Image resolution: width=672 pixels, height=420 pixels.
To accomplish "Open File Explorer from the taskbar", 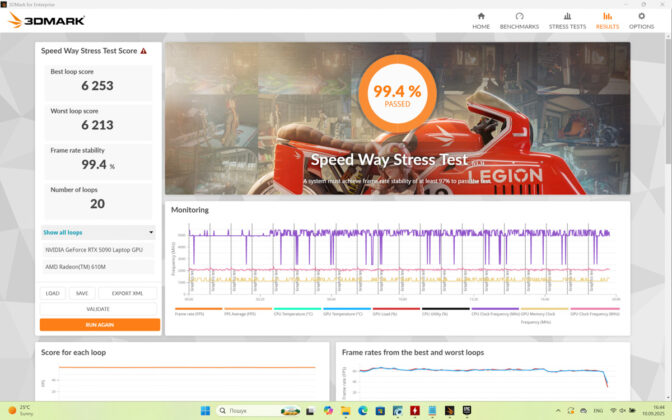I will [345, 411].
